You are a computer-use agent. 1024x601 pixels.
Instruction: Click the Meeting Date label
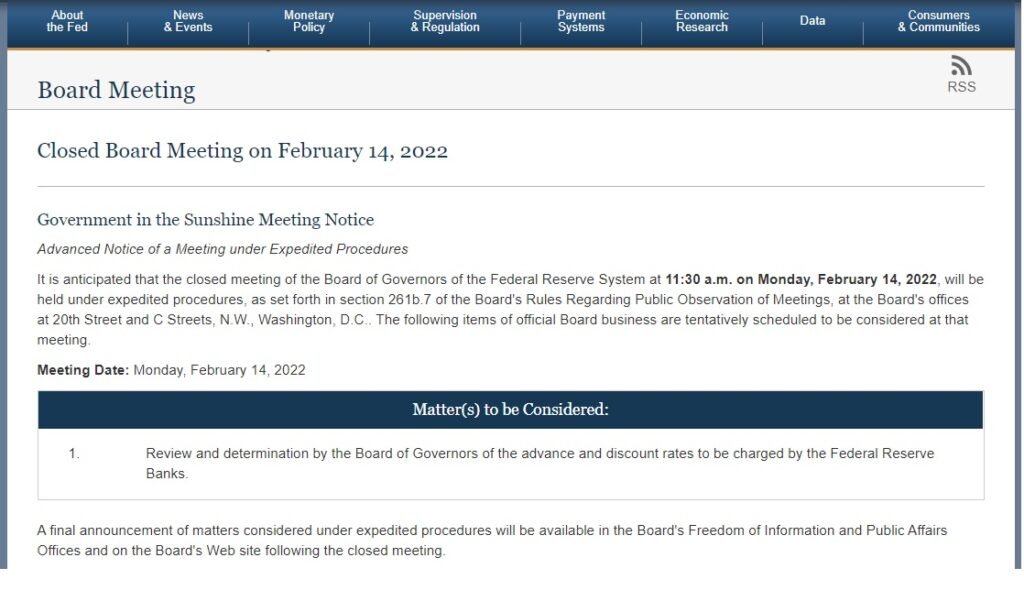[x=82, y=370]
